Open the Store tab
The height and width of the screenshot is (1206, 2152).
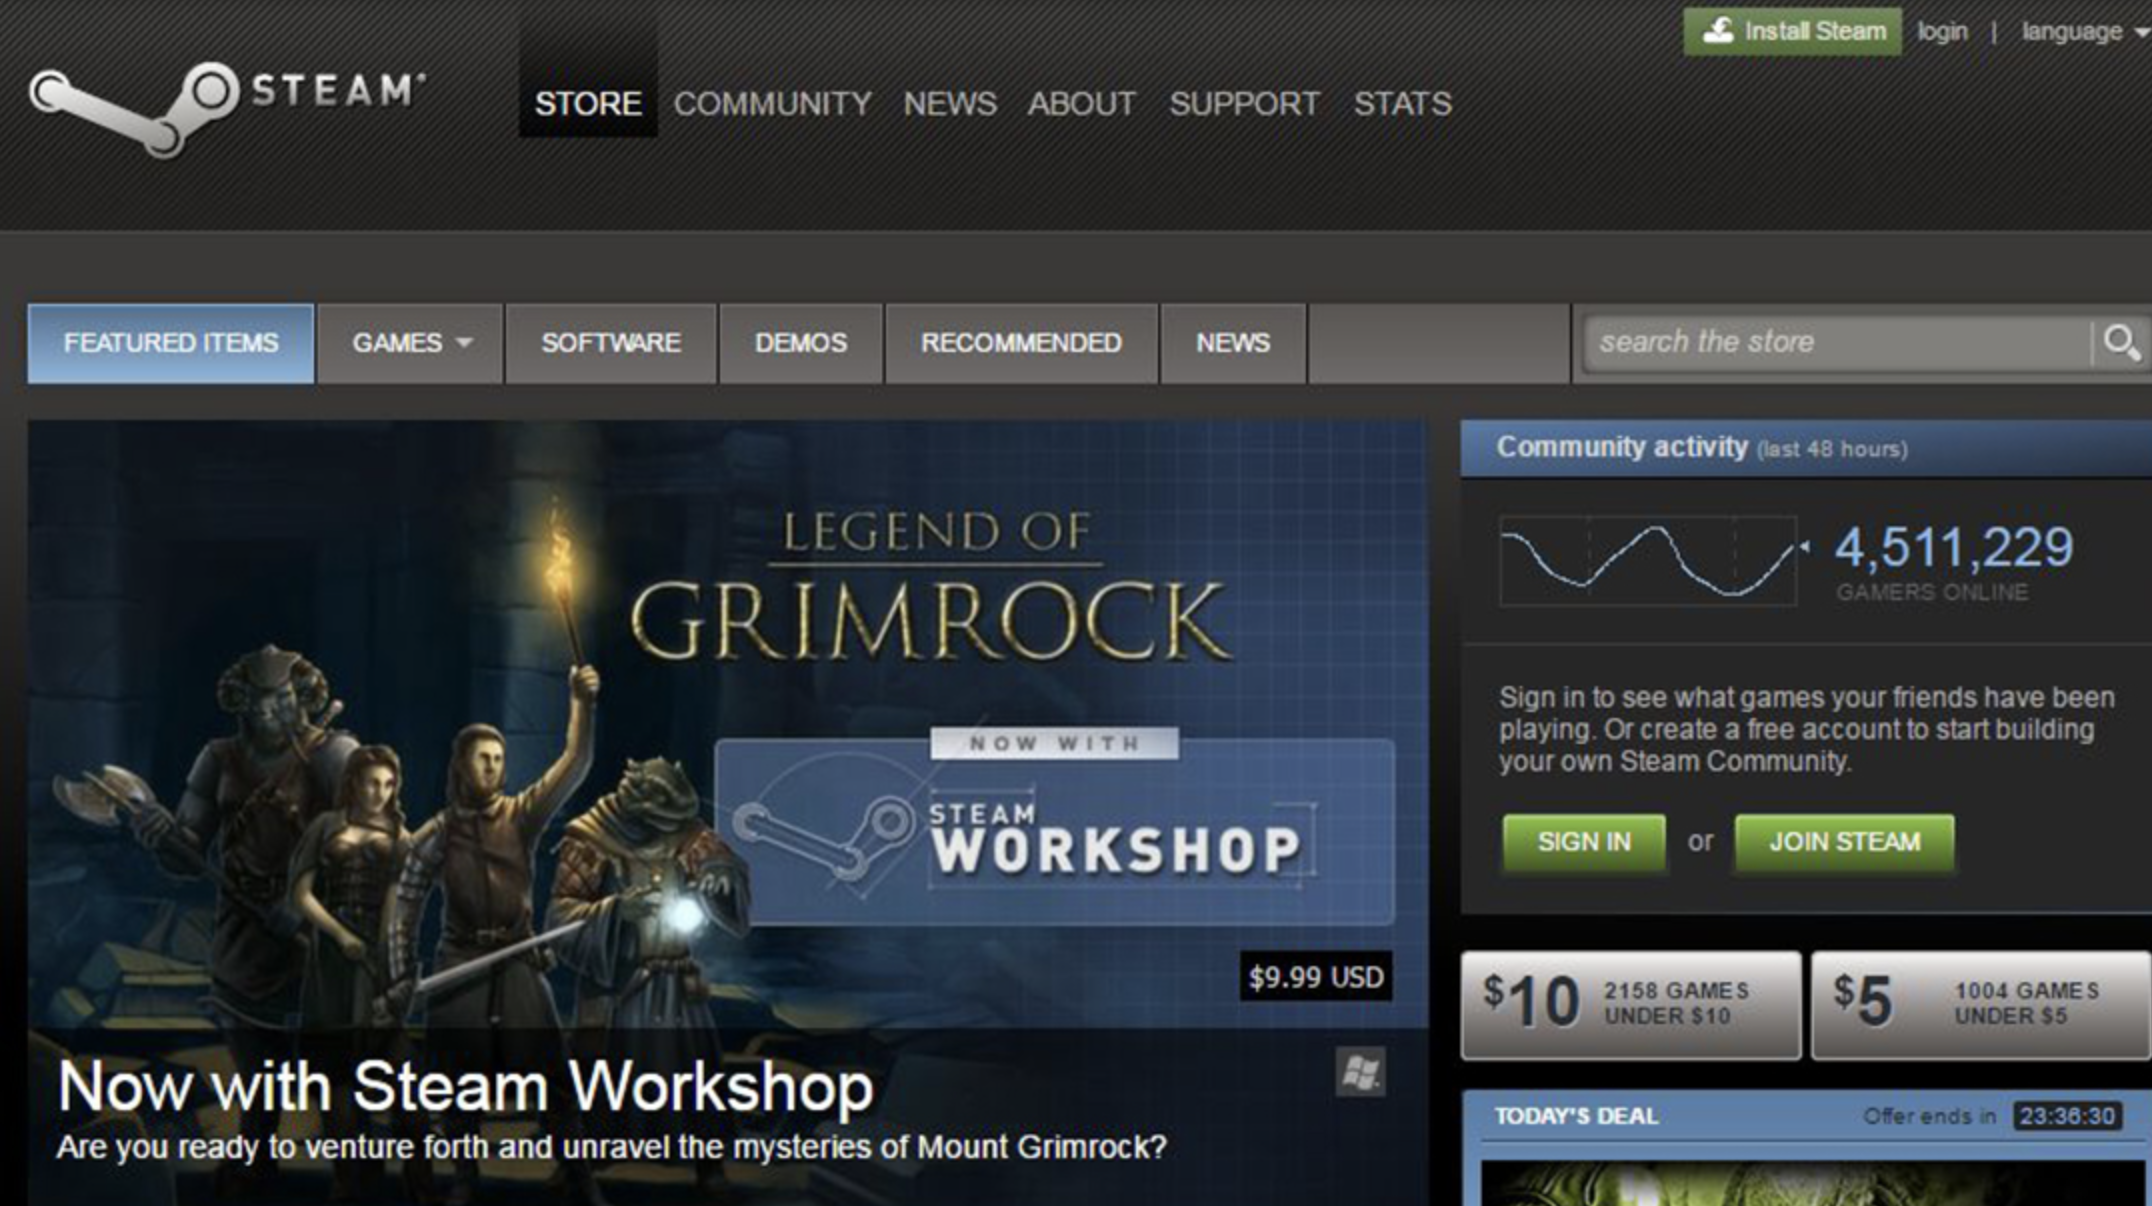tap(588, 104)
